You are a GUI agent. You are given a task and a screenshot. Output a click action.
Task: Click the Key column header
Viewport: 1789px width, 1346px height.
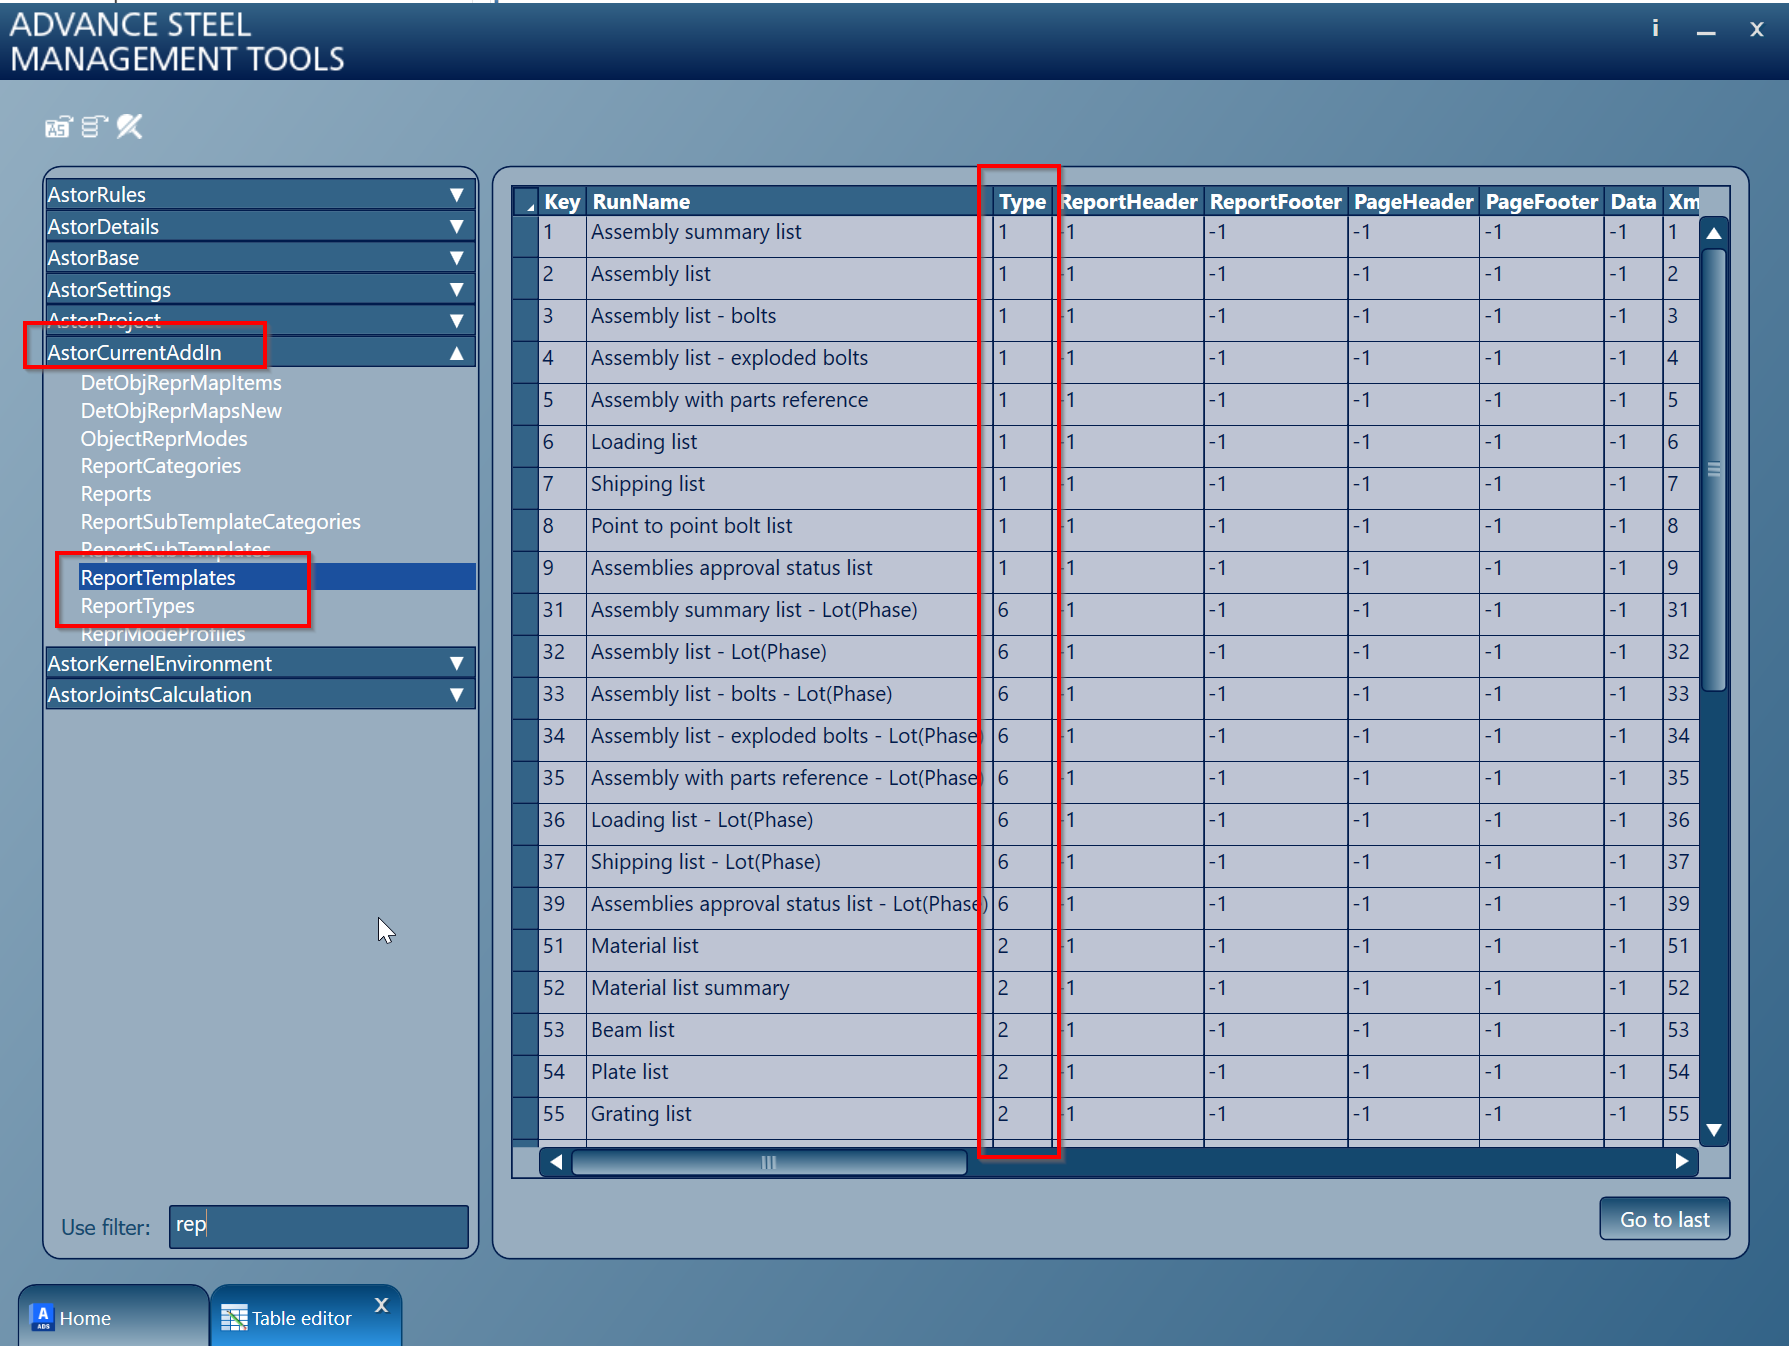coord(562,202)
